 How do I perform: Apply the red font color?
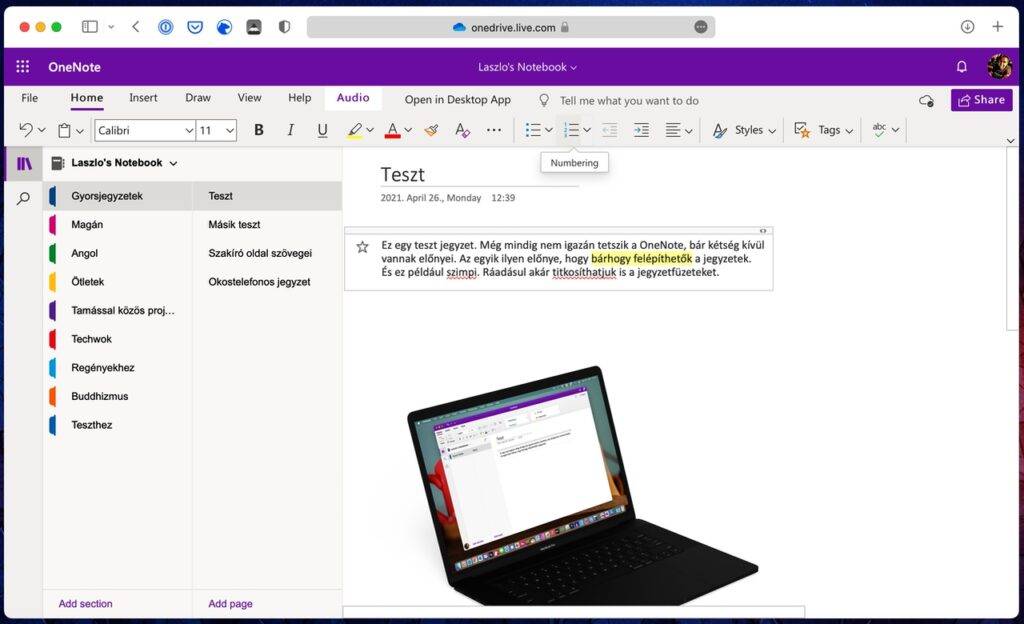click(x=392, y=130)
